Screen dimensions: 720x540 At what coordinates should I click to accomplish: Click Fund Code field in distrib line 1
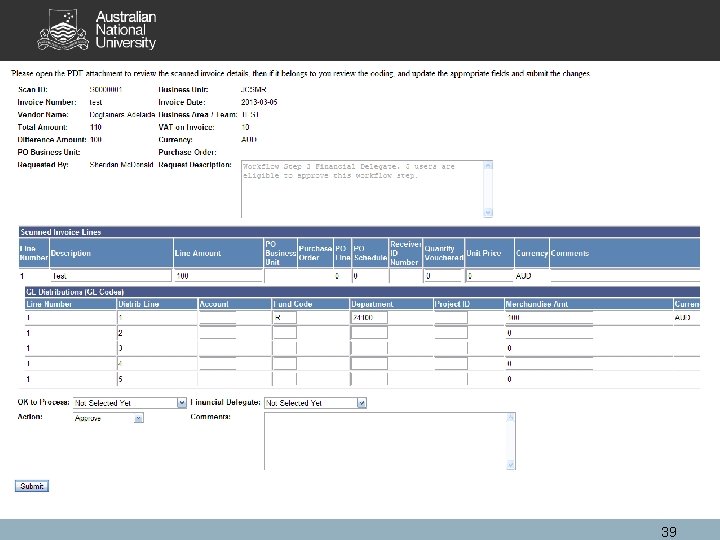[x=285, y=317]
